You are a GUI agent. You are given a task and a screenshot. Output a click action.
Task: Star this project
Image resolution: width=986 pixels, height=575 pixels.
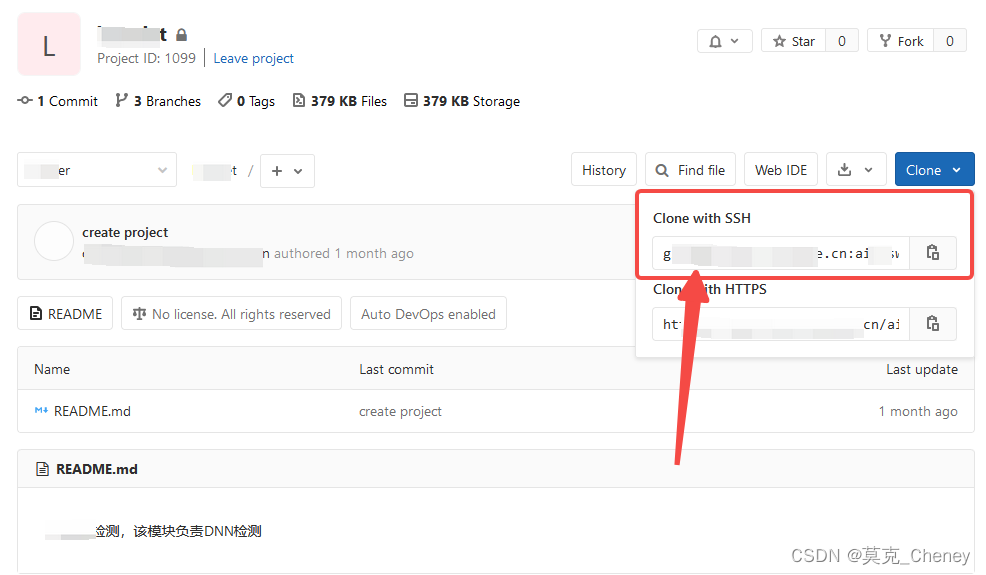tap(794, 42)
